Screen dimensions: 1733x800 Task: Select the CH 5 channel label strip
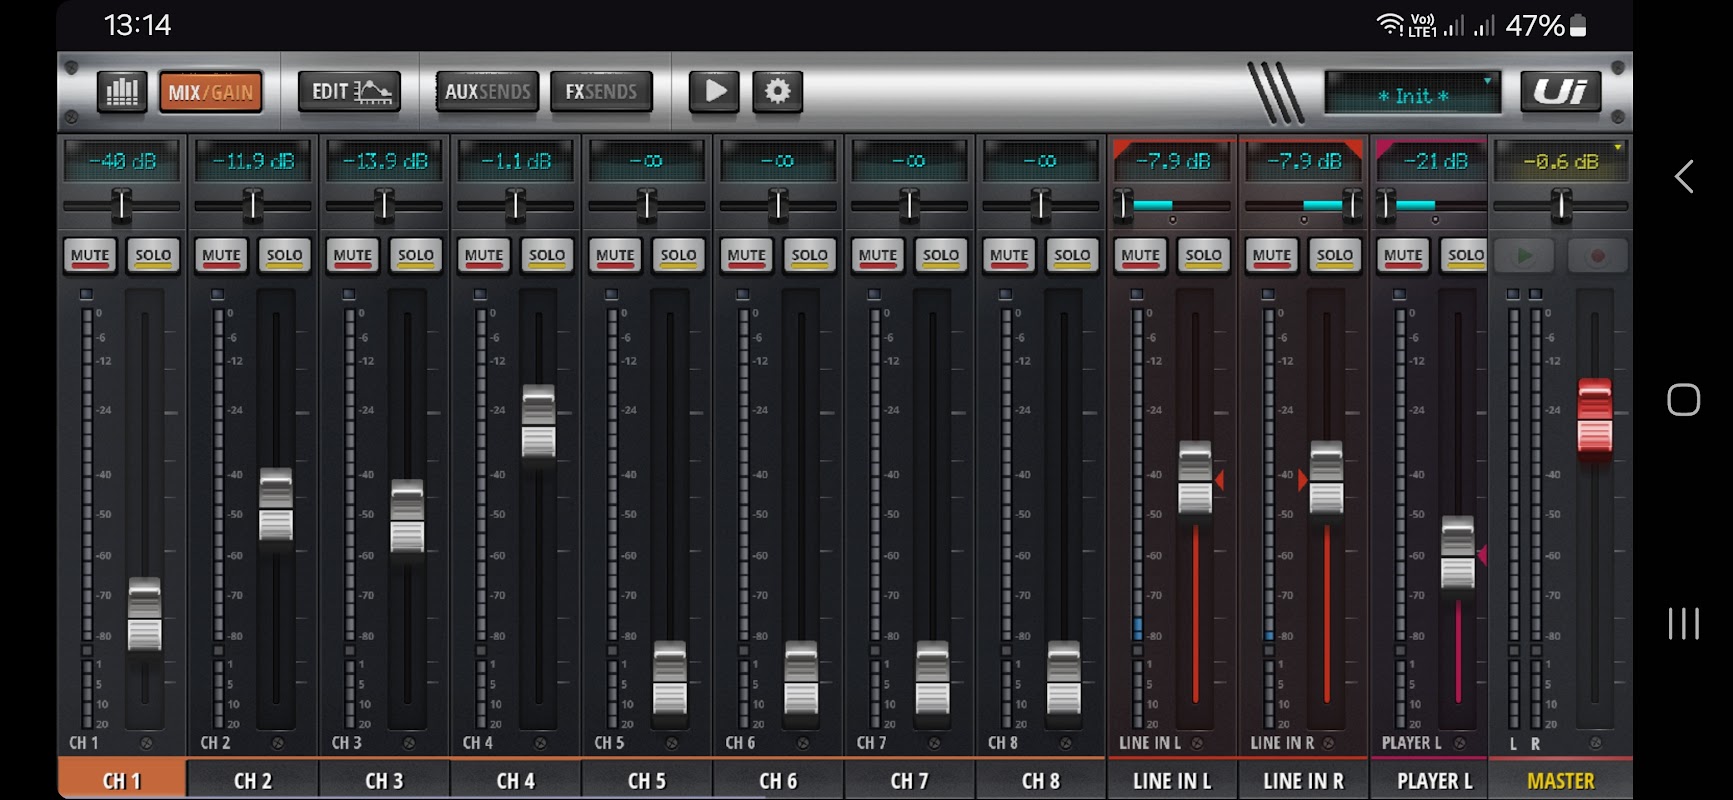pos(646,780)
